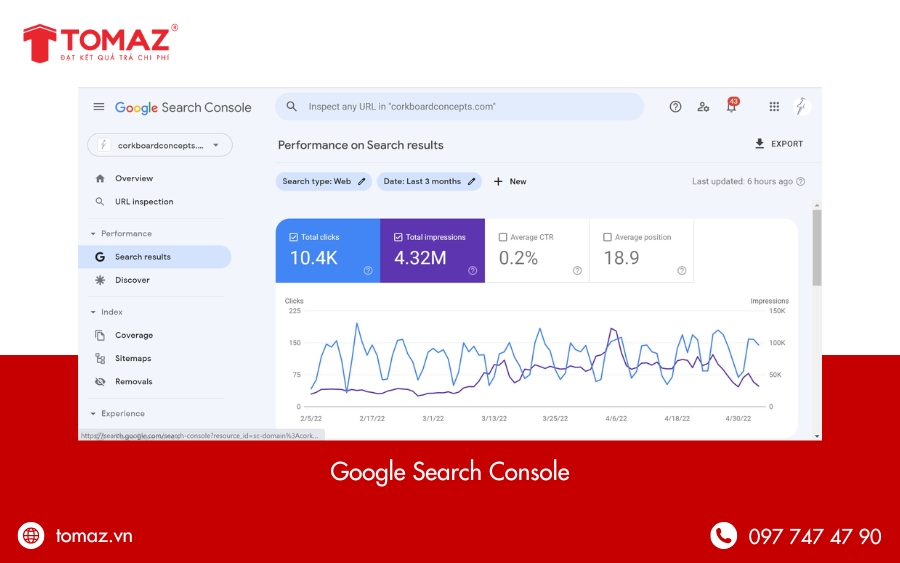Viewport: 900px width, 563px height.
Task: Open the account avatar
Action: (801, 106)
